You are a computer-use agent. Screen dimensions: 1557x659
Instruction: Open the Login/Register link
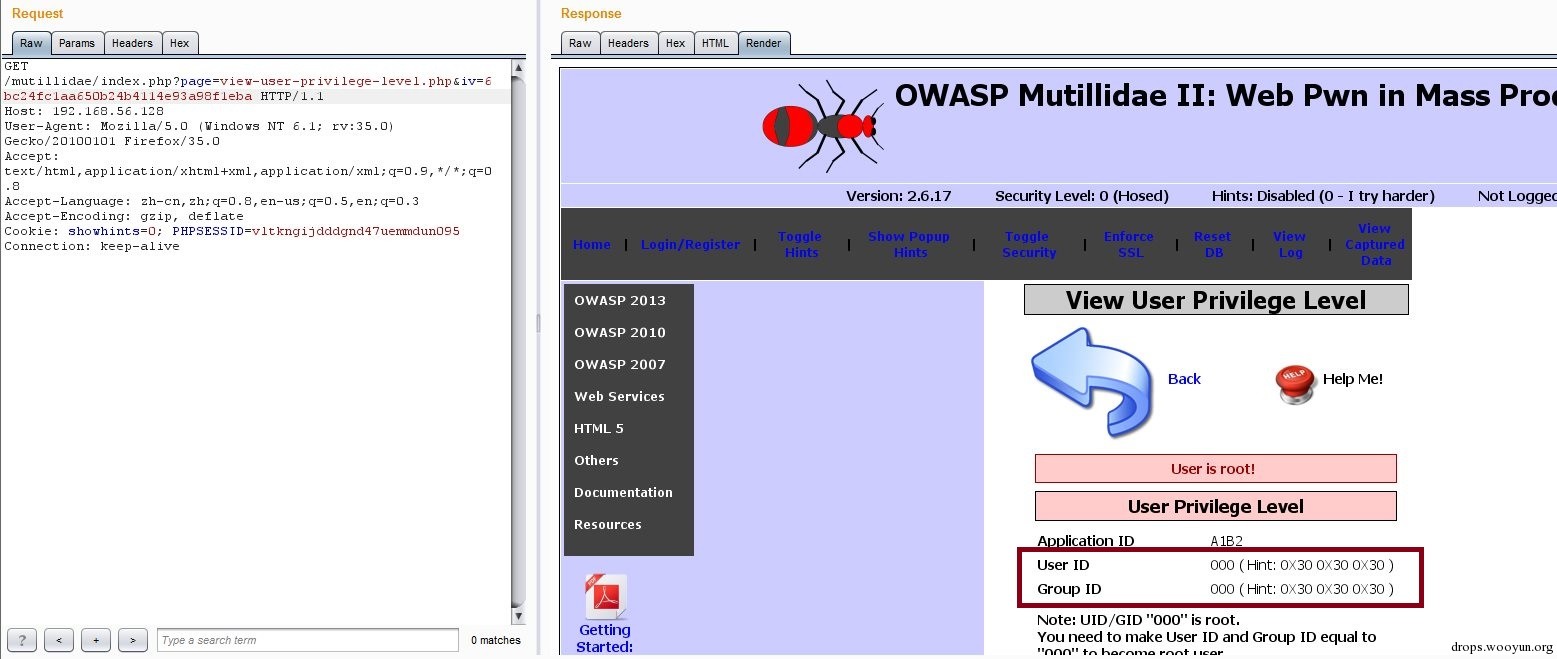click(691, 245)
